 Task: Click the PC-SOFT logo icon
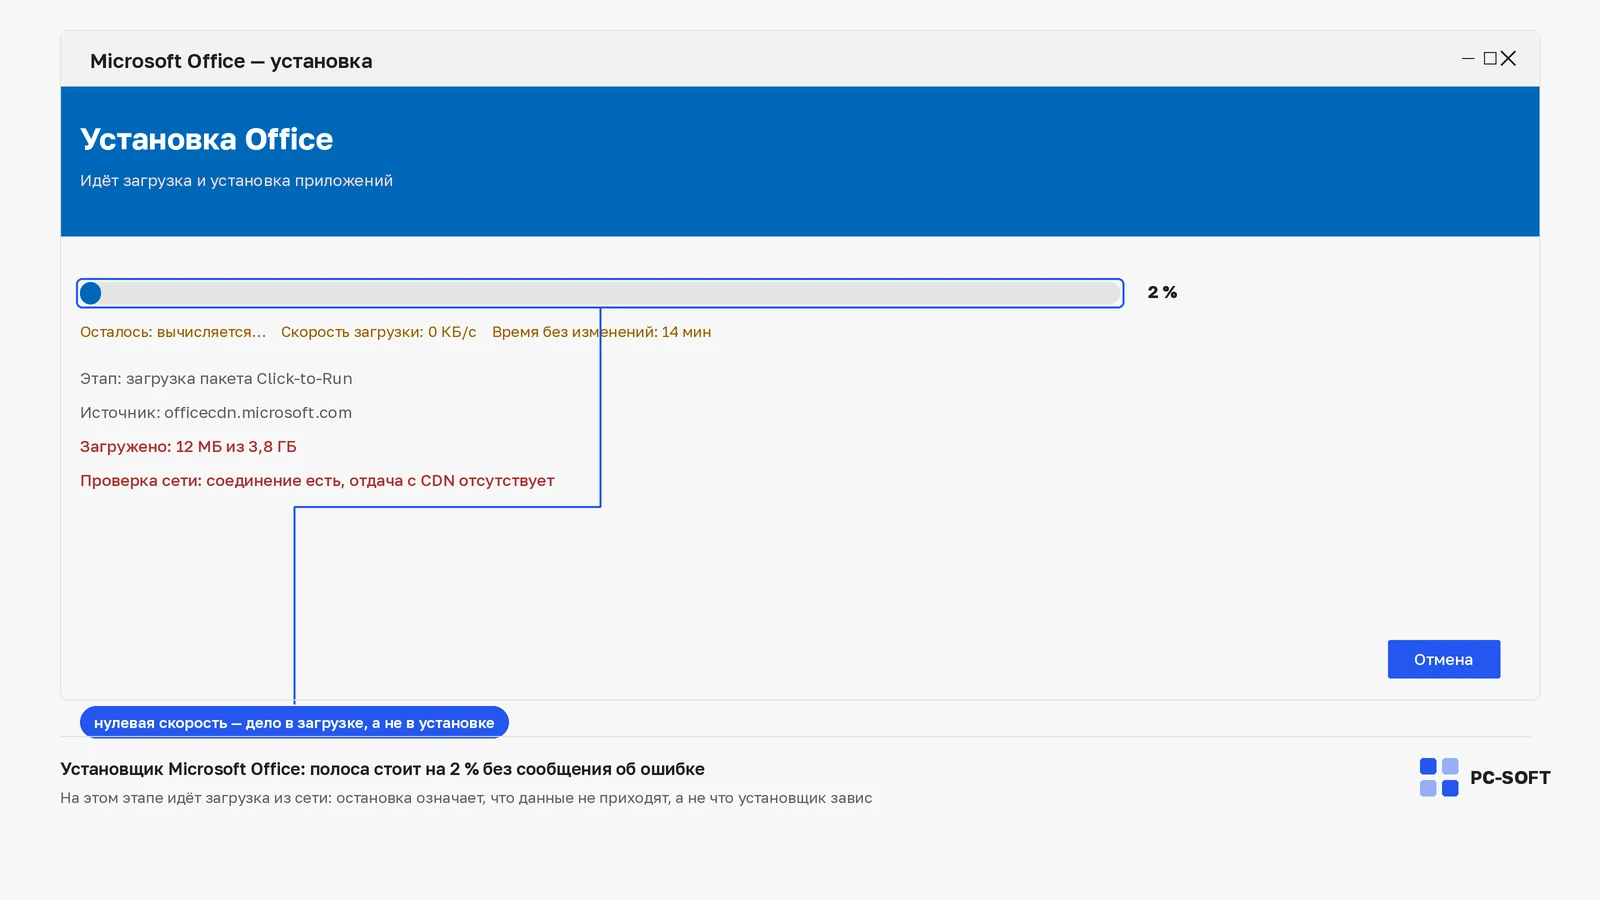(1439, 777)
